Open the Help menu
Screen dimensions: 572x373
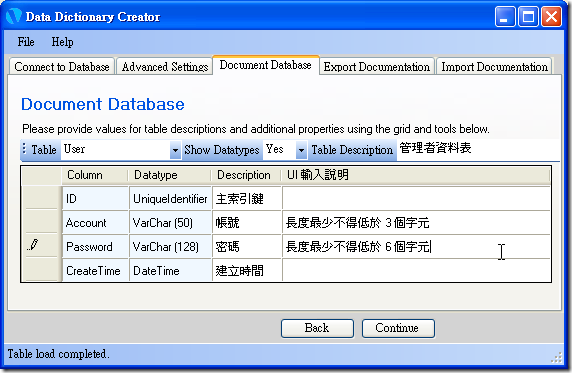tap(62, 42)
